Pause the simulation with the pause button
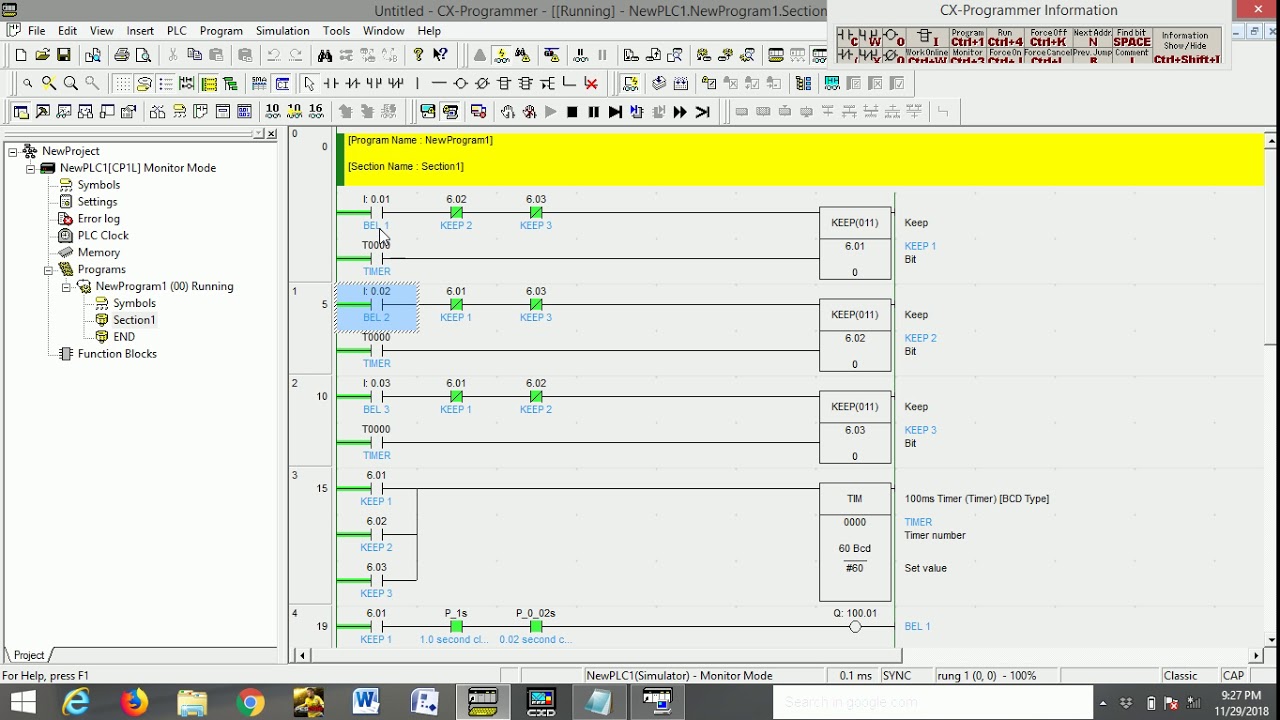The image size is (1280, 720). (593, 112)
